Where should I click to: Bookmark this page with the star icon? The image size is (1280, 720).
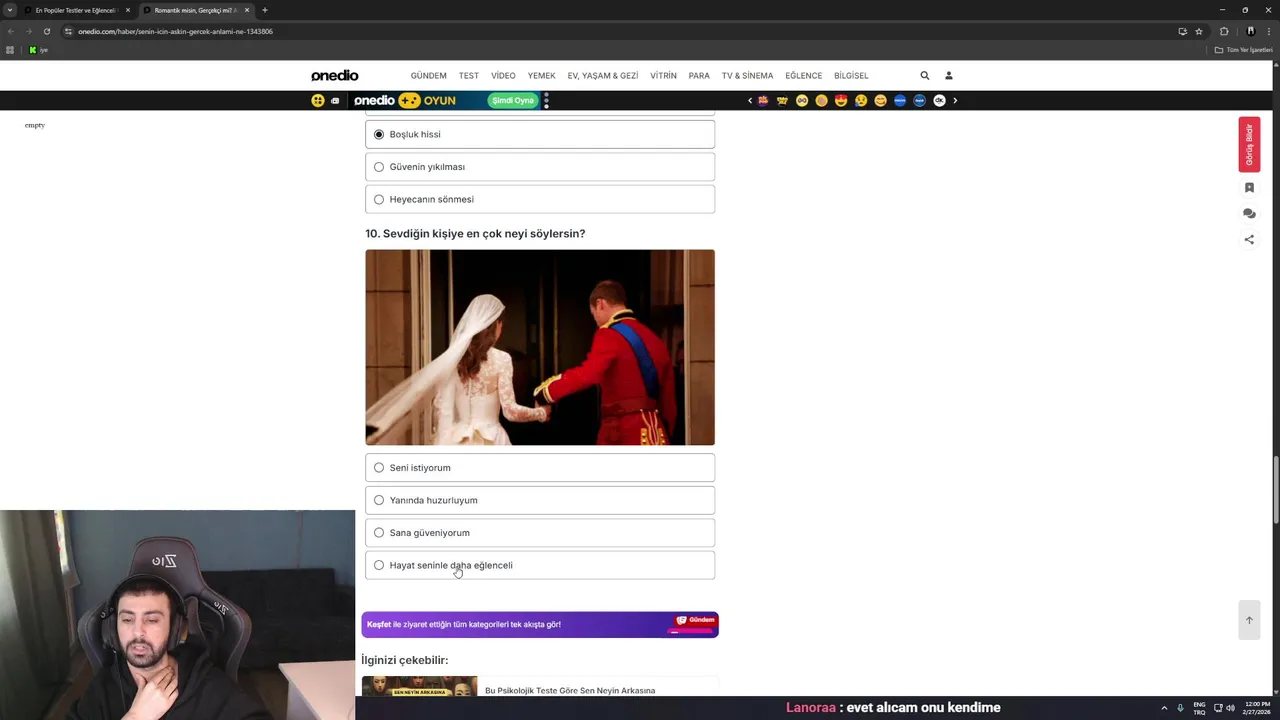pyautogui.click(x=1199, y=31)
